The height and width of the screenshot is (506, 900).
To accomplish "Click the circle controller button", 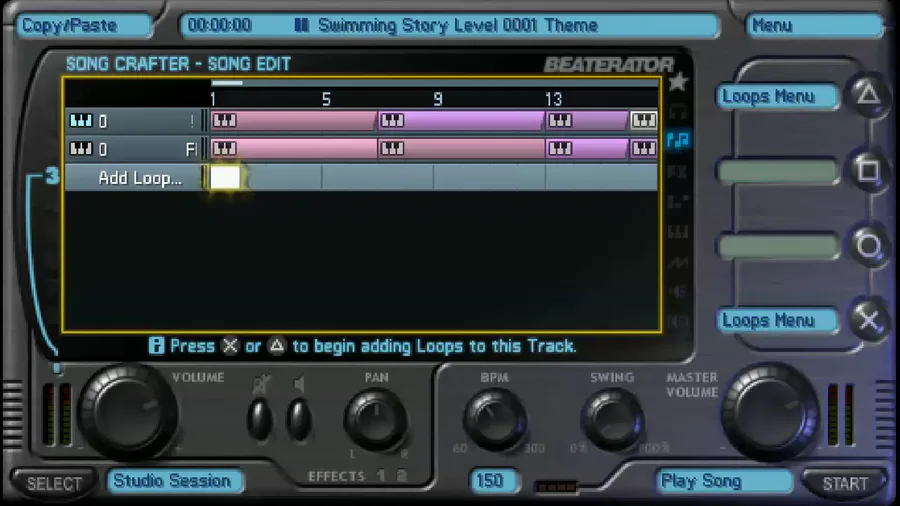I will [868, 246].
